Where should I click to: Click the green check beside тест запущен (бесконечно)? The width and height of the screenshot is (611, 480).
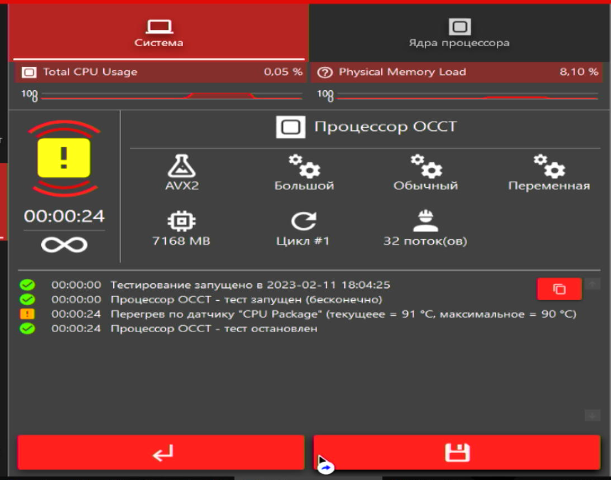point(27,300)
